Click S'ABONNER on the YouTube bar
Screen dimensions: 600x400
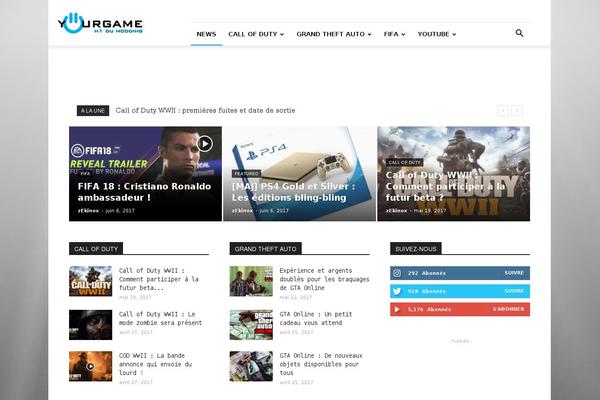(x=508, y=309)
